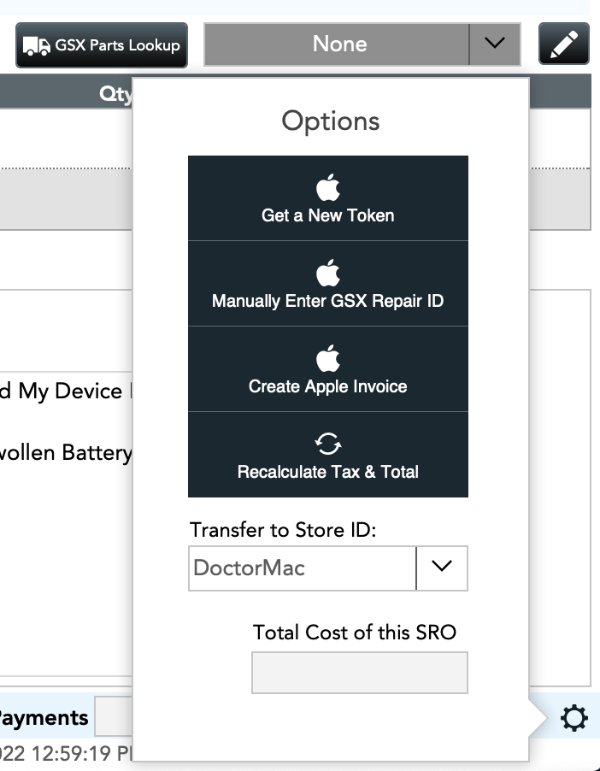Select the Payments tab label
The height and width of the screenshot is (771, 600).
(x=44, y=718)
